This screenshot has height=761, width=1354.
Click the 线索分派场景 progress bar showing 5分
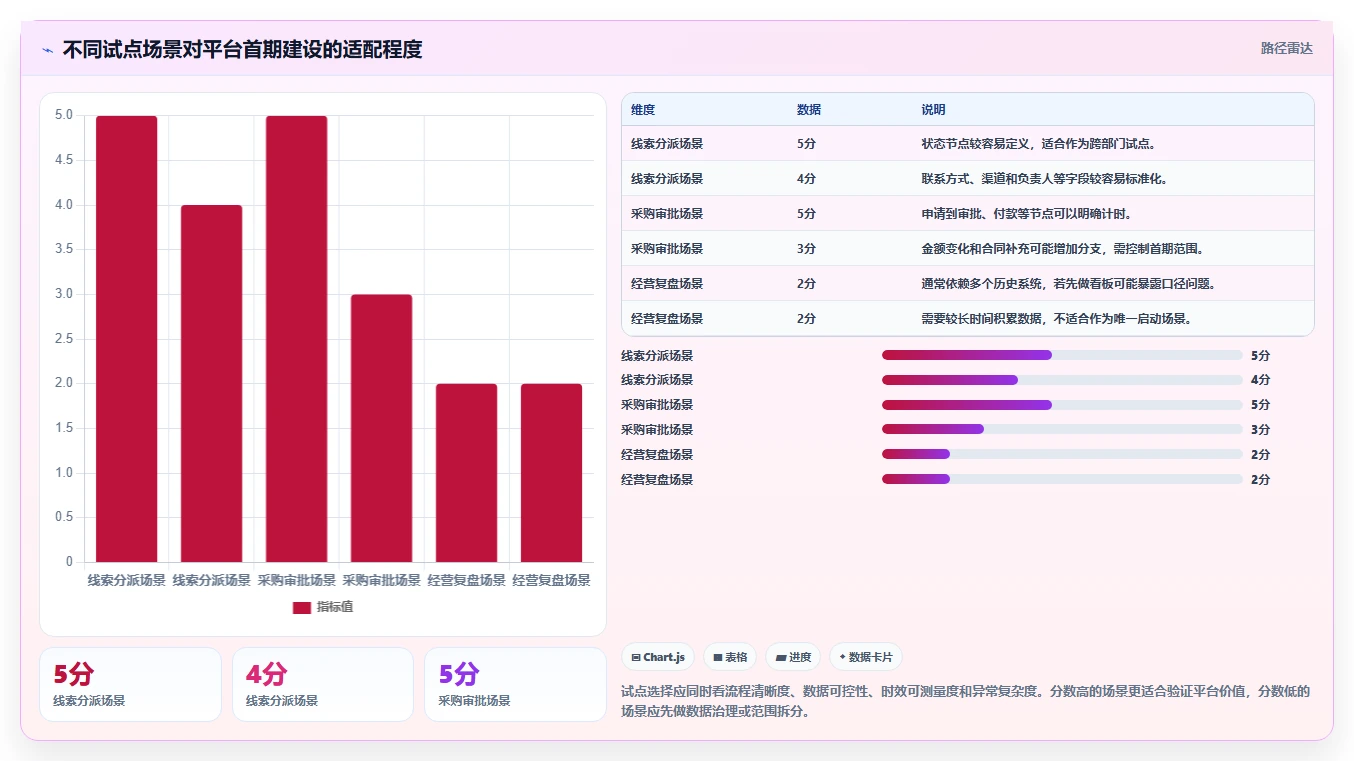[1062, 355]
